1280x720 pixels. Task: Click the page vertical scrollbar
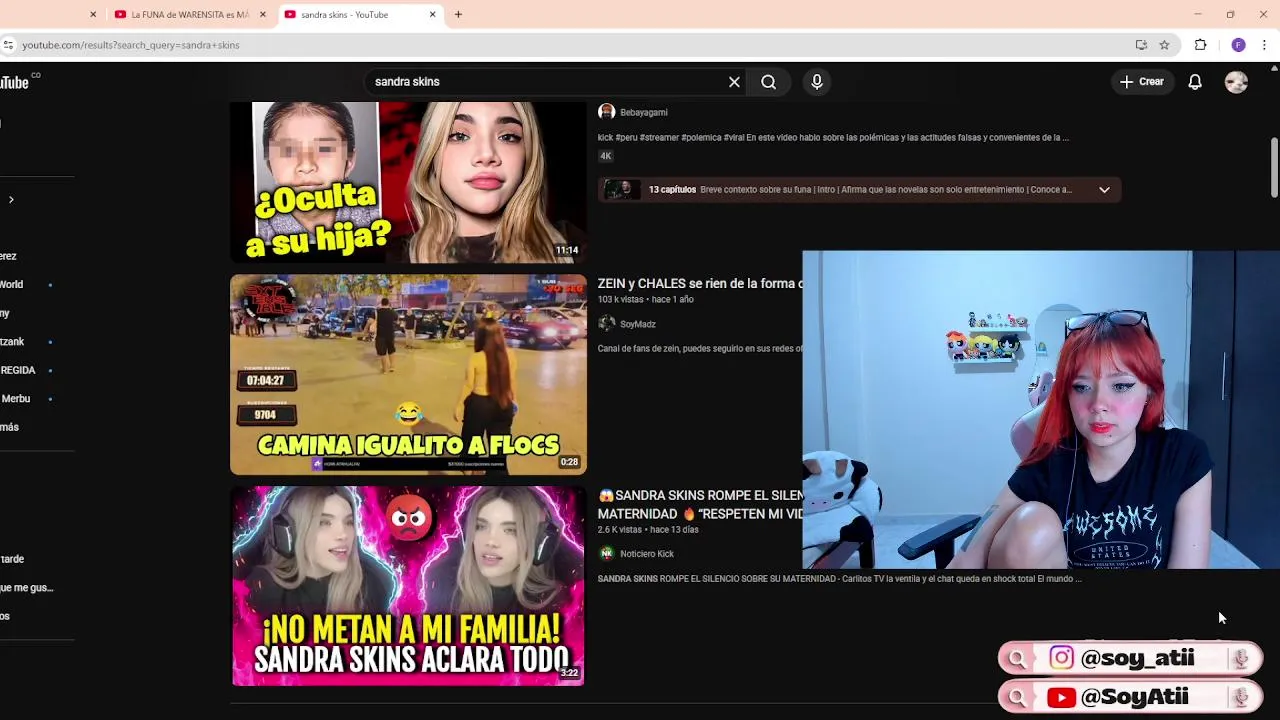(x=1274, y=168)
